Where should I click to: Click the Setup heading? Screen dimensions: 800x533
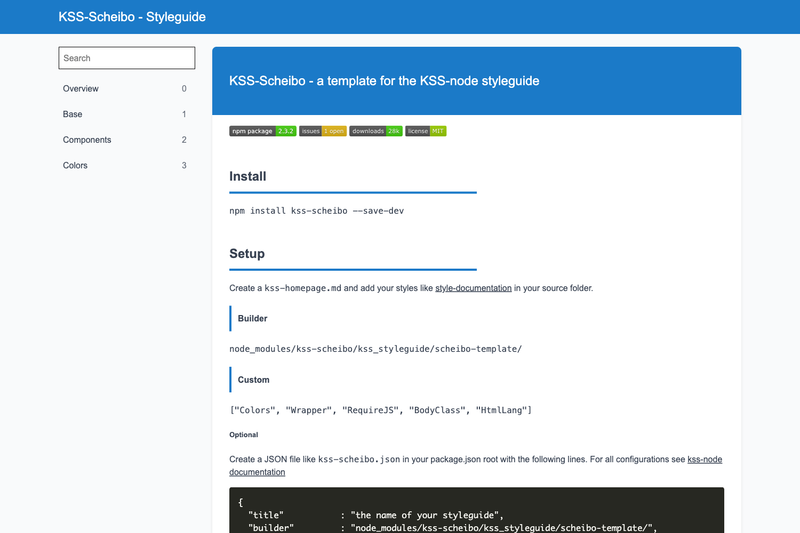(247, 253)
